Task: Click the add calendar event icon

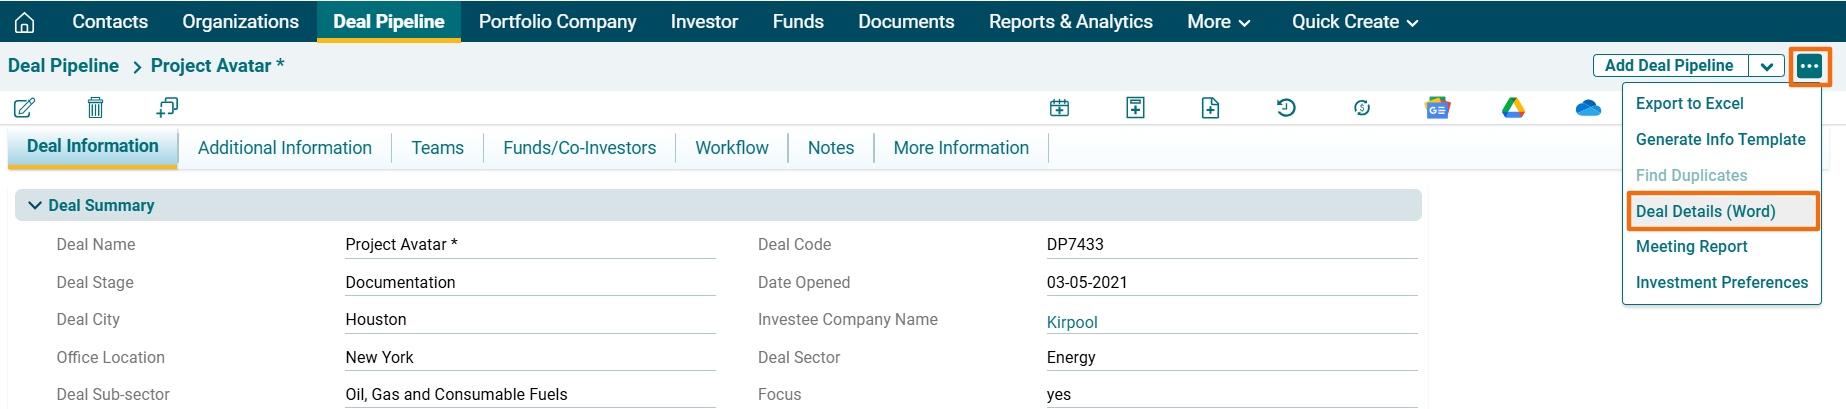Action: coord(1059,108)
